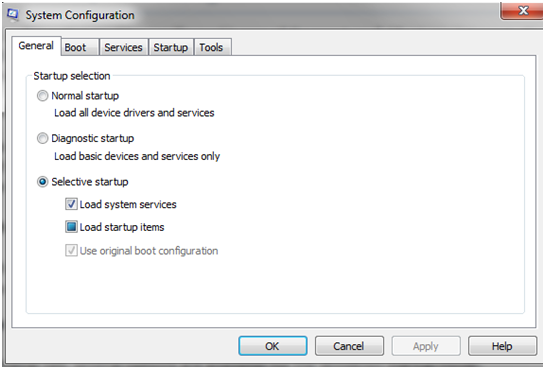Switch to the General tab

click(36, 46)
